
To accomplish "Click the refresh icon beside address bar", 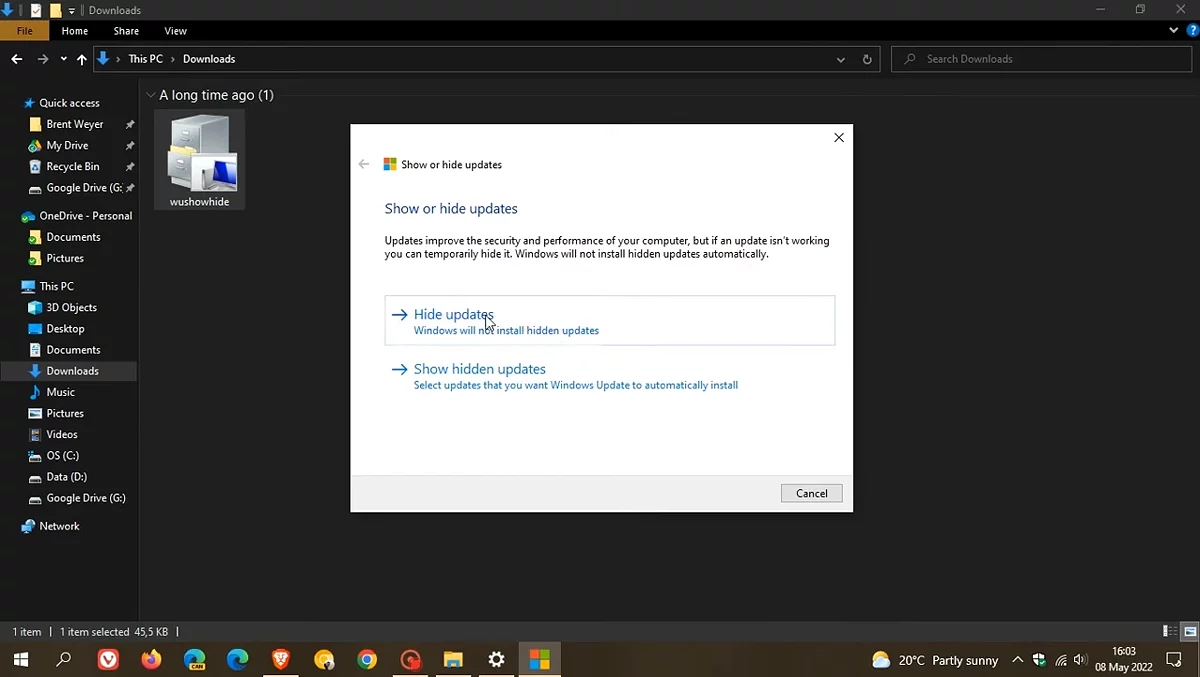I will (x=867, y=59).
